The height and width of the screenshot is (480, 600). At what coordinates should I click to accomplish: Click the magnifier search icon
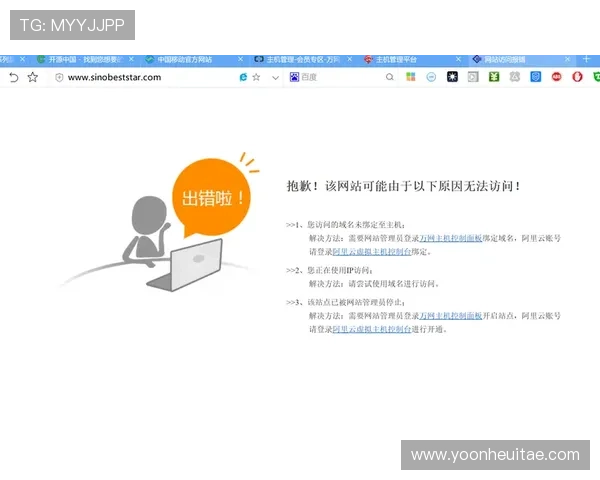(x=390, y=77)
